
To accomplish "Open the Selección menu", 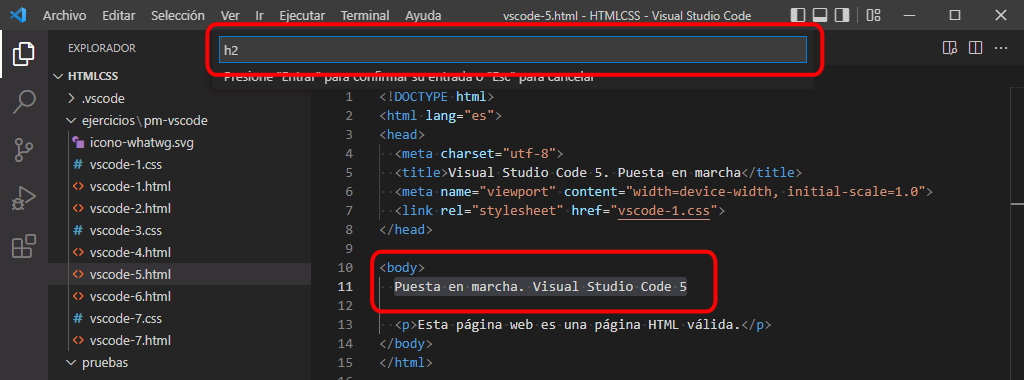I will pos(178,15).
